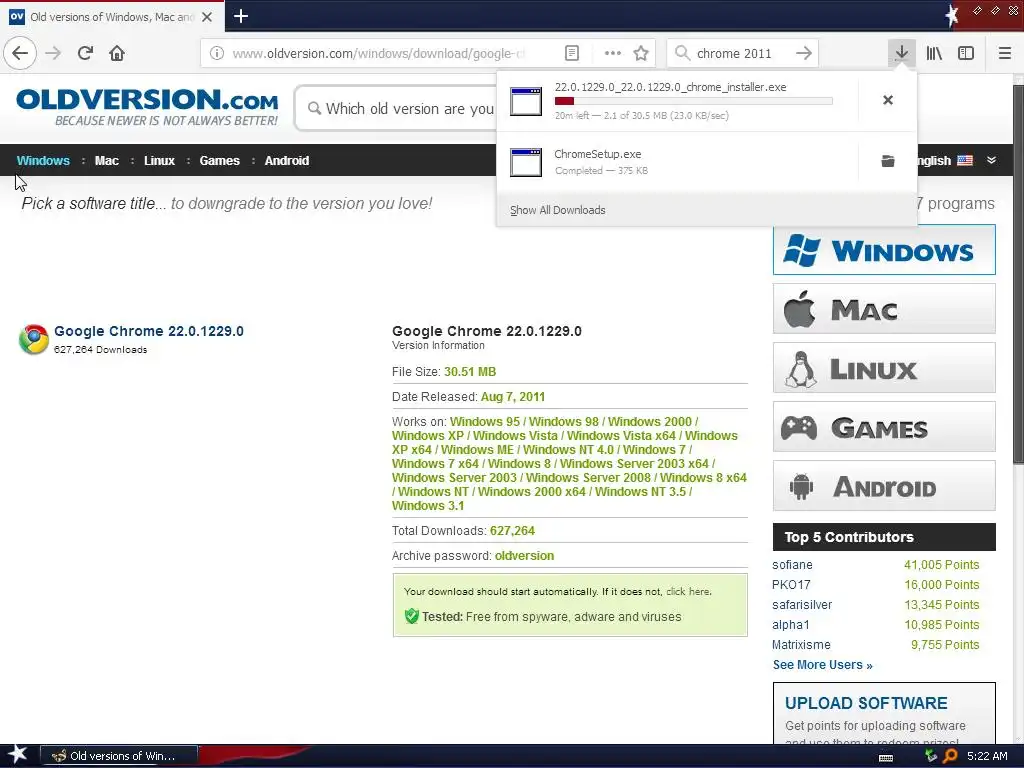Select the Android nav menu item

pos(287,161)
